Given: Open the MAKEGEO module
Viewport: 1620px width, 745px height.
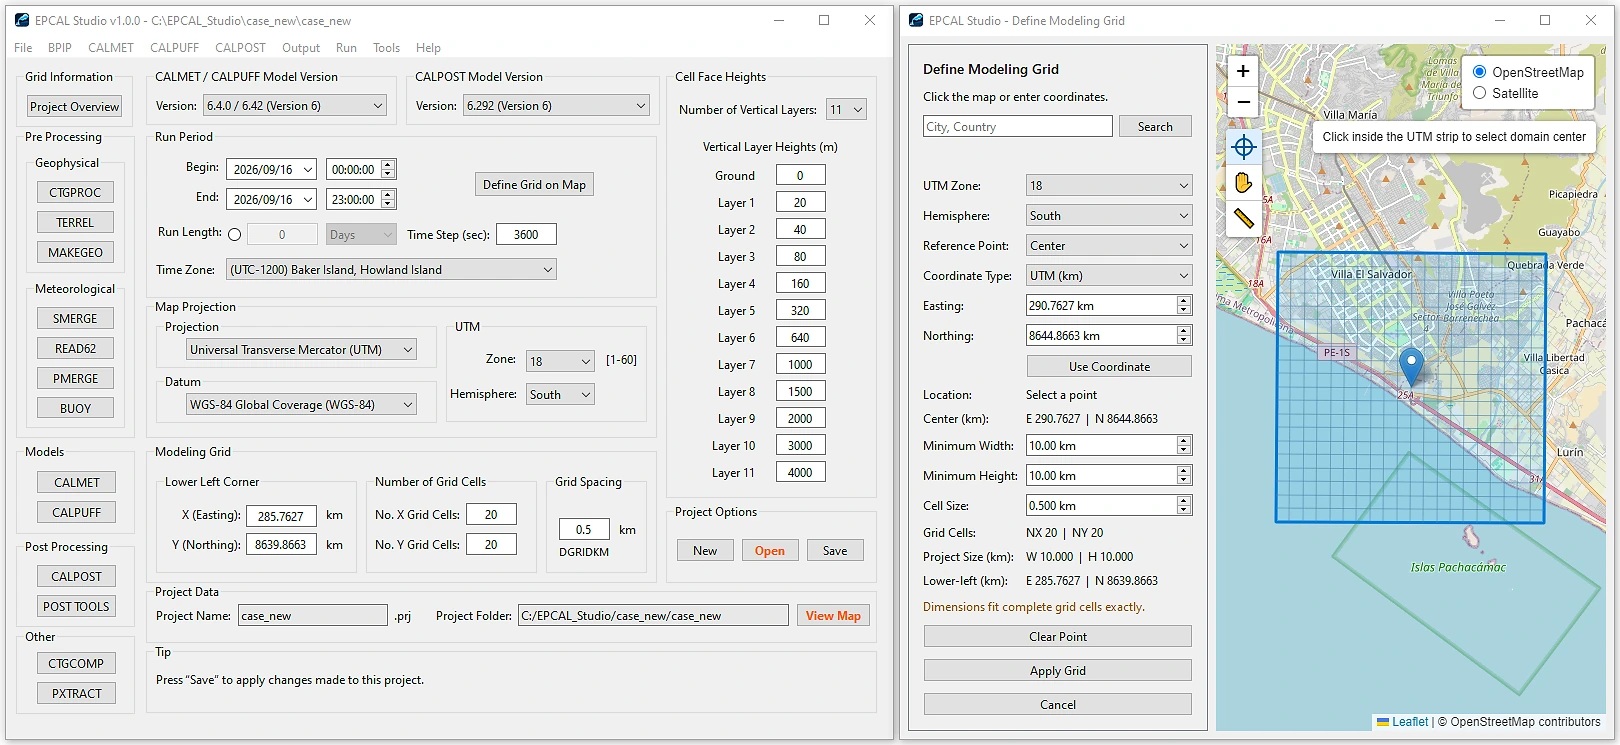Looking at the screenshot, I should pos(75,253).
